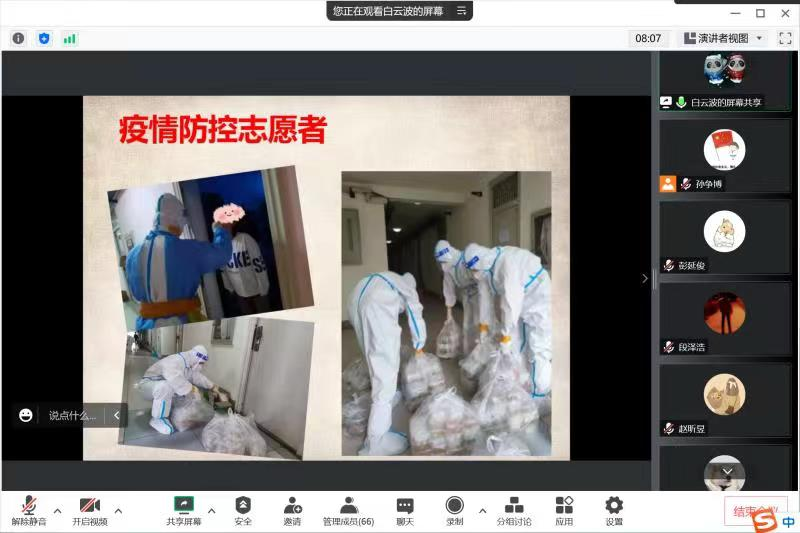Click the 说点什么 chat input

pyautogui.click(x=72, y=415)
